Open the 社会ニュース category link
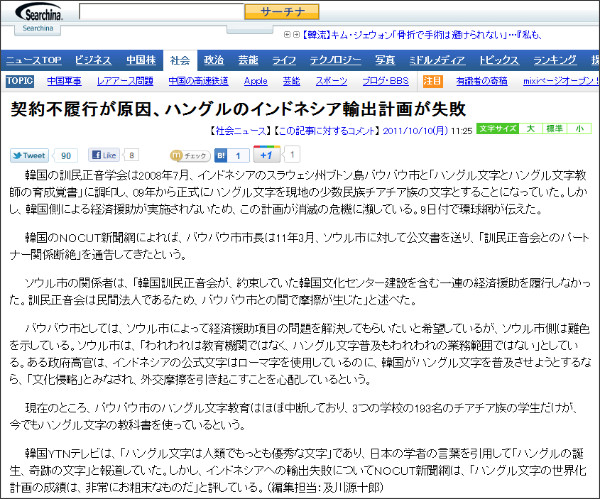 [x=240, y=131]
